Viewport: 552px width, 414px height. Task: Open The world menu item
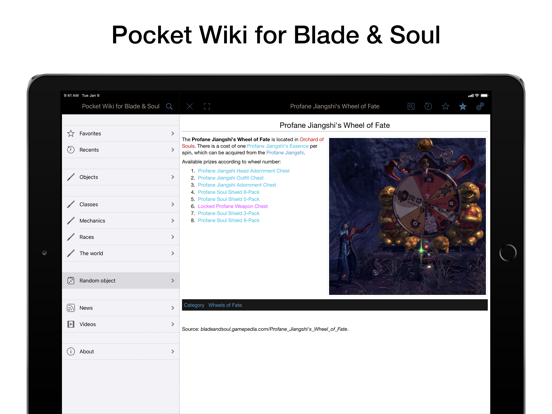click(x=121, y=253)
